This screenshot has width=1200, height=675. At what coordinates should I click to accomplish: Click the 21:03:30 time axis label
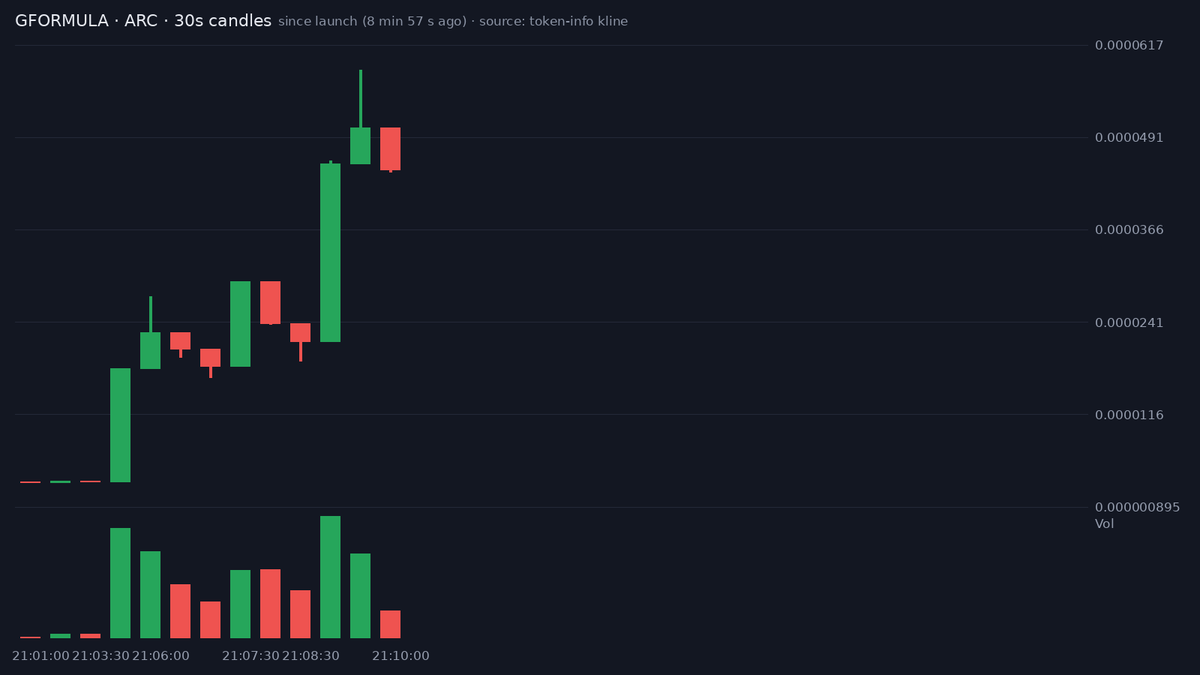tap(101, 656)
